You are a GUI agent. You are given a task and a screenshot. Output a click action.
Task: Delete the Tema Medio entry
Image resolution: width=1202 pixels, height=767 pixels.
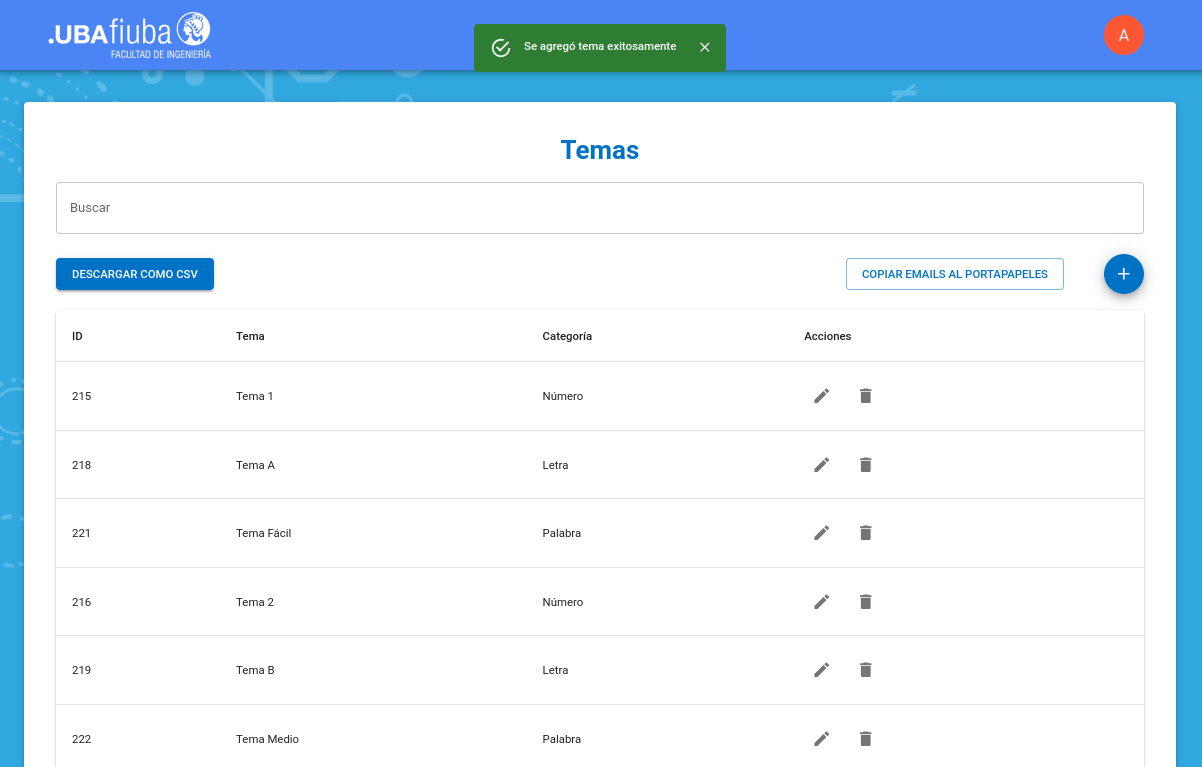coord(866,739)
